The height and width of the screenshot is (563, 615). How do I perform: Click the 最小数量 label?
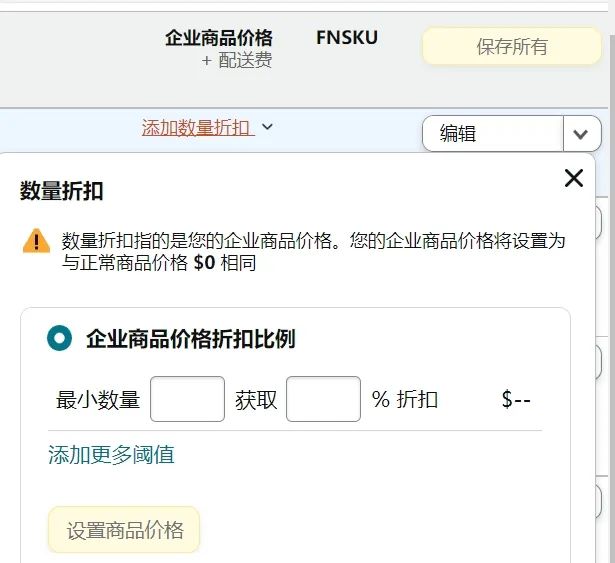click(x=98, y=400)
